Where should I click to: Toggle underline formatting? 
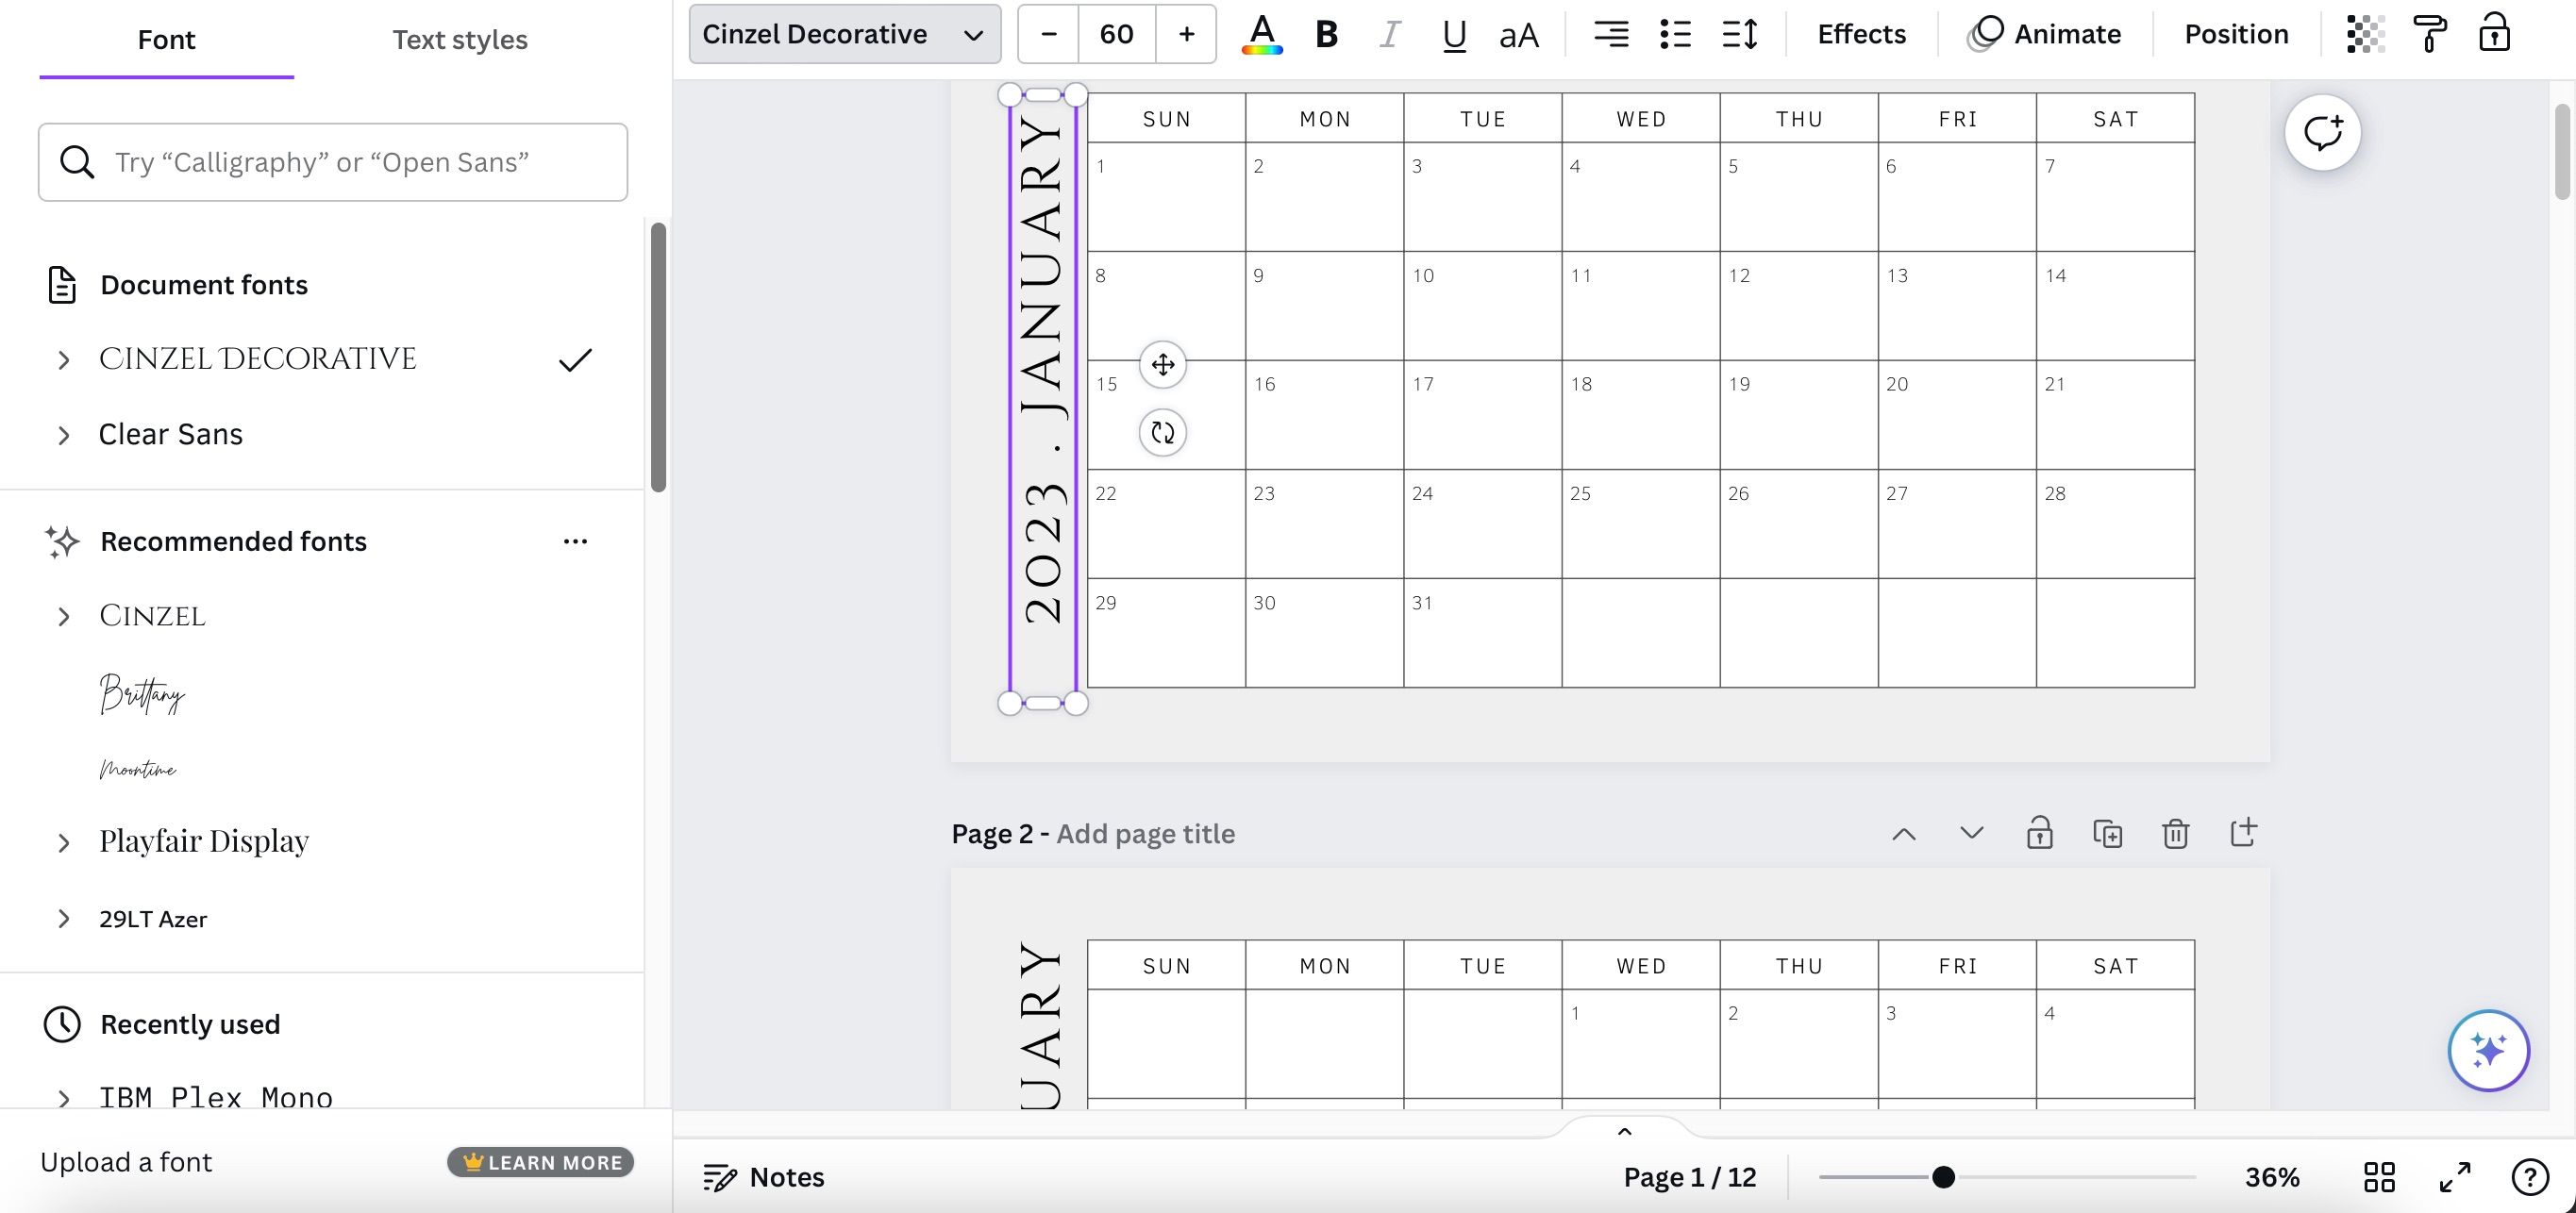1454,35
